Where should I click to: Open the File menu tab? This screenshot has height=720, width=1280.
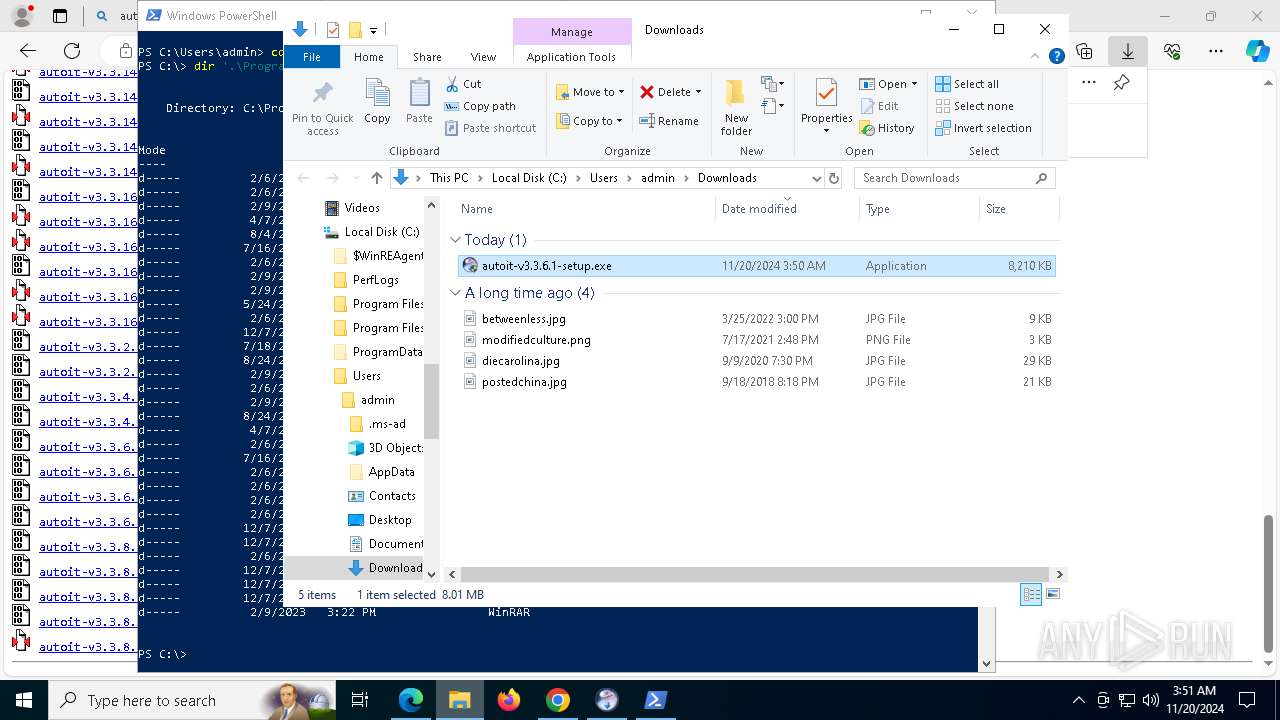click(312, 57)
